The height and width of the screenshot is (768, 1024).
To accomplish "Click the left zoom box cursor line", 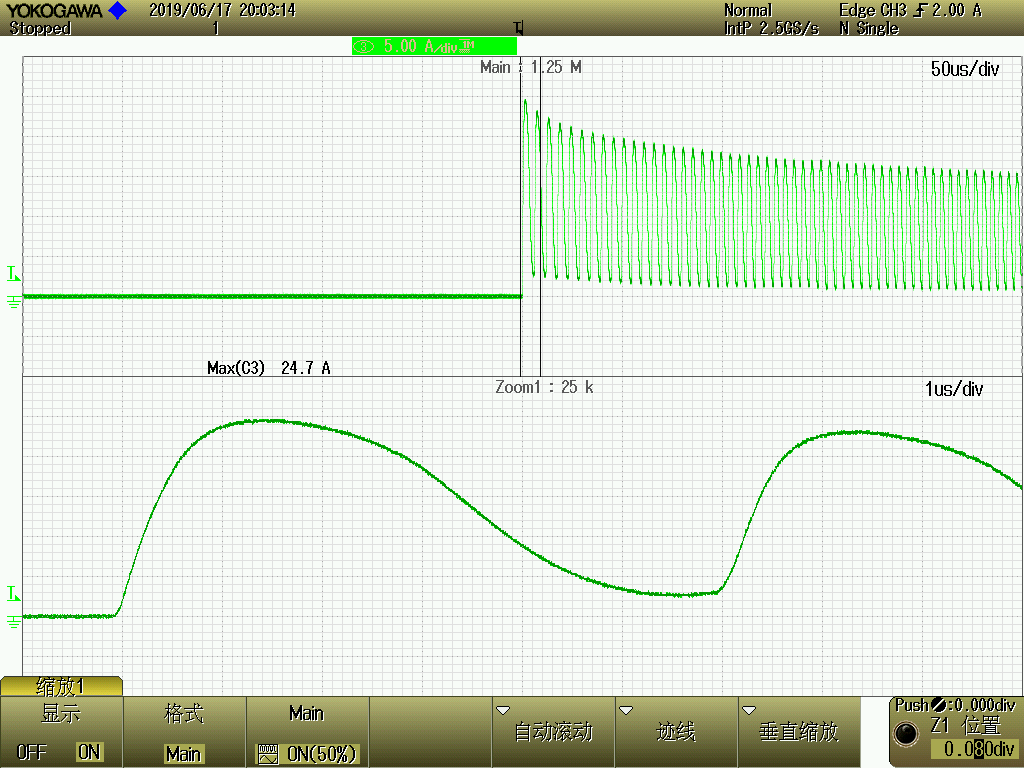I will pyautogui.click(x=520, y=216).
